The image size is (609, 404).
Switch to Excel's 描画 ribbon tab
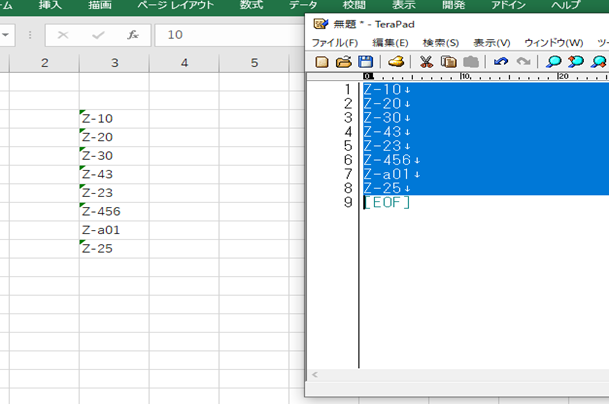(100, 5)
